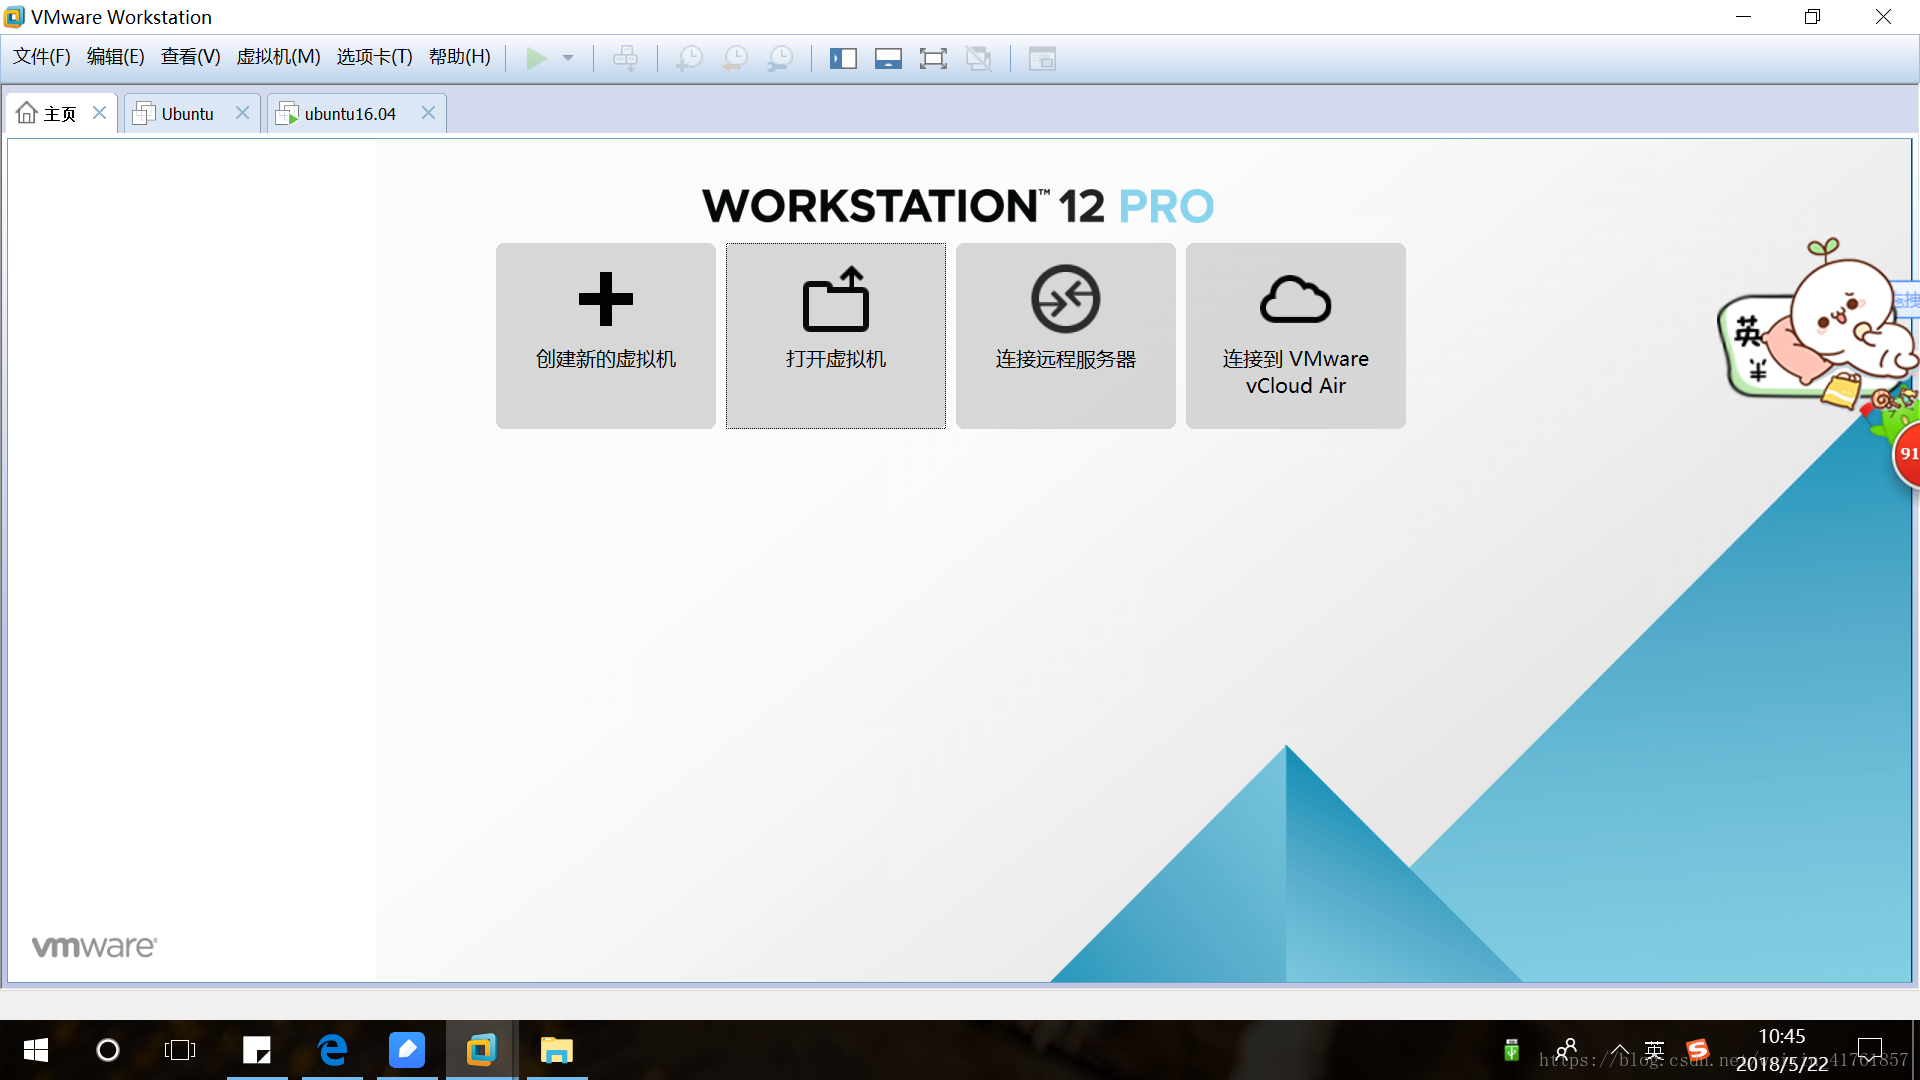The height and width of the screenshot is (1080, 1920).
Task: Click 创建新的虚拟机 tile
Action: pos(606,336)
